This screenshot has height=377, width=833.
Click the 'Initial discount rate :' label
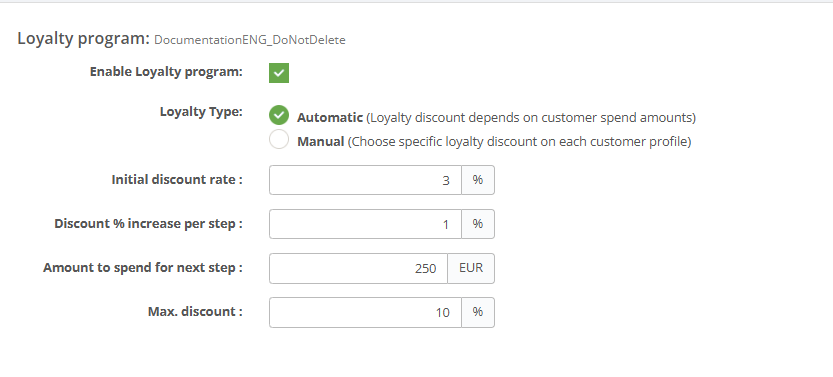click(x=177, y=179)
